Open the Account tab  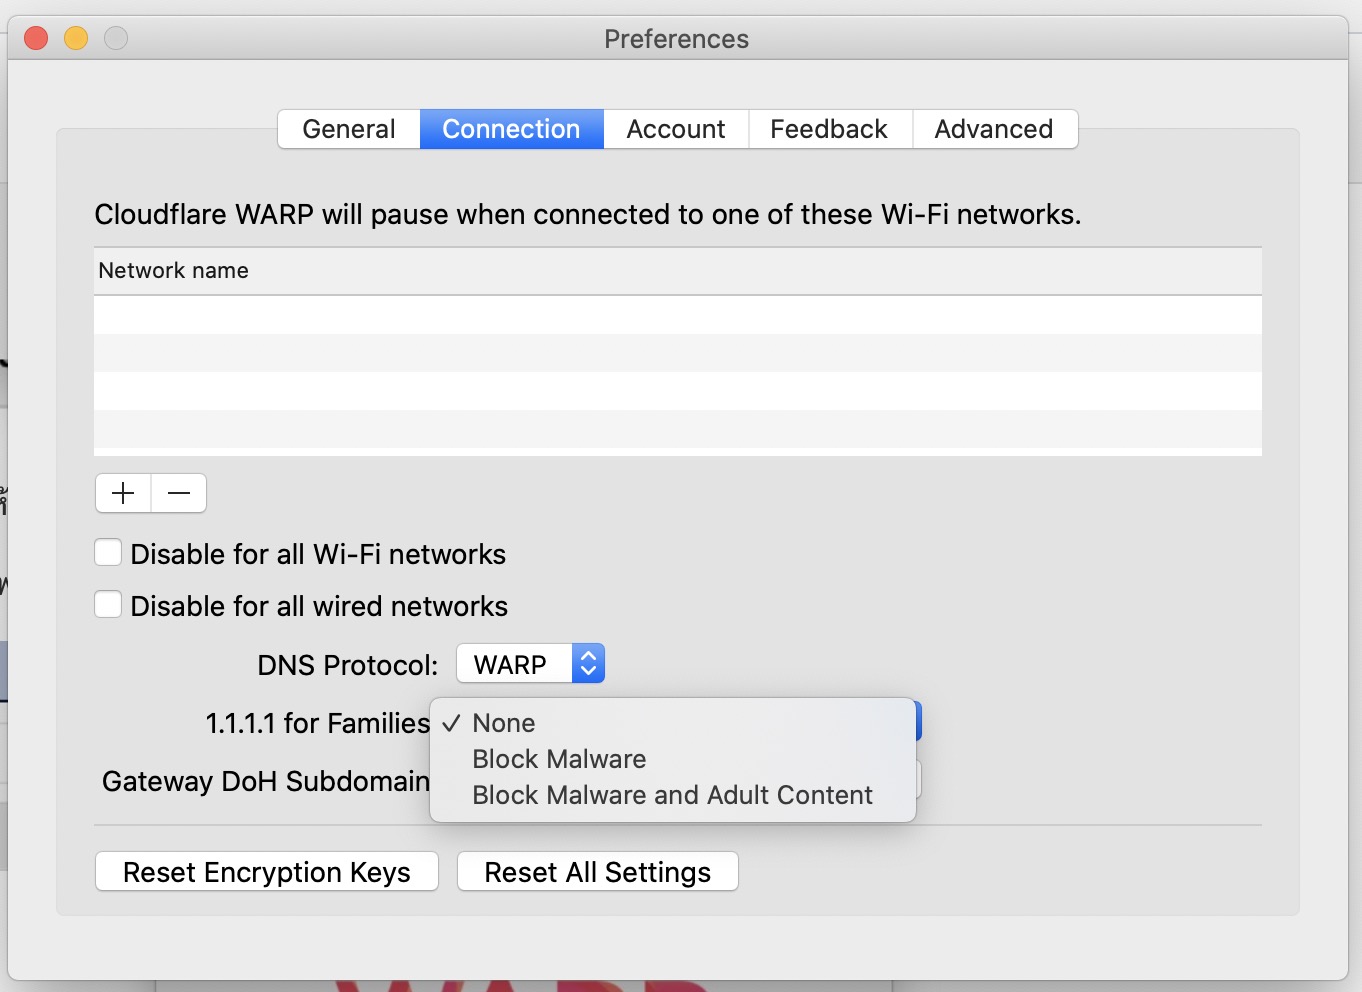[676, 129]
